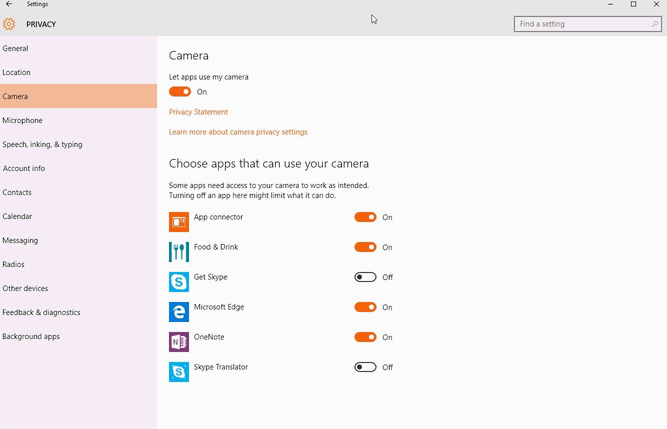The height and width of the screenshot is (429, 667).
Task: Click the Privacy gear icon
Action: pos(9,24)
